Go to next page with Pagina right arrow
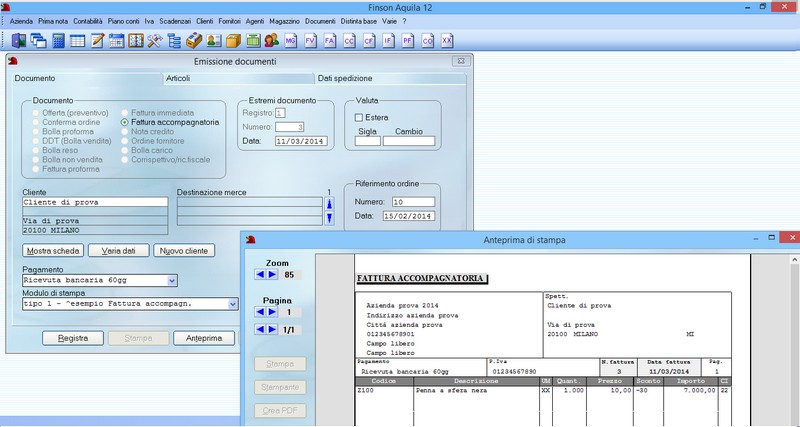This screenshot has height=427, width=800. click(272, 312)
